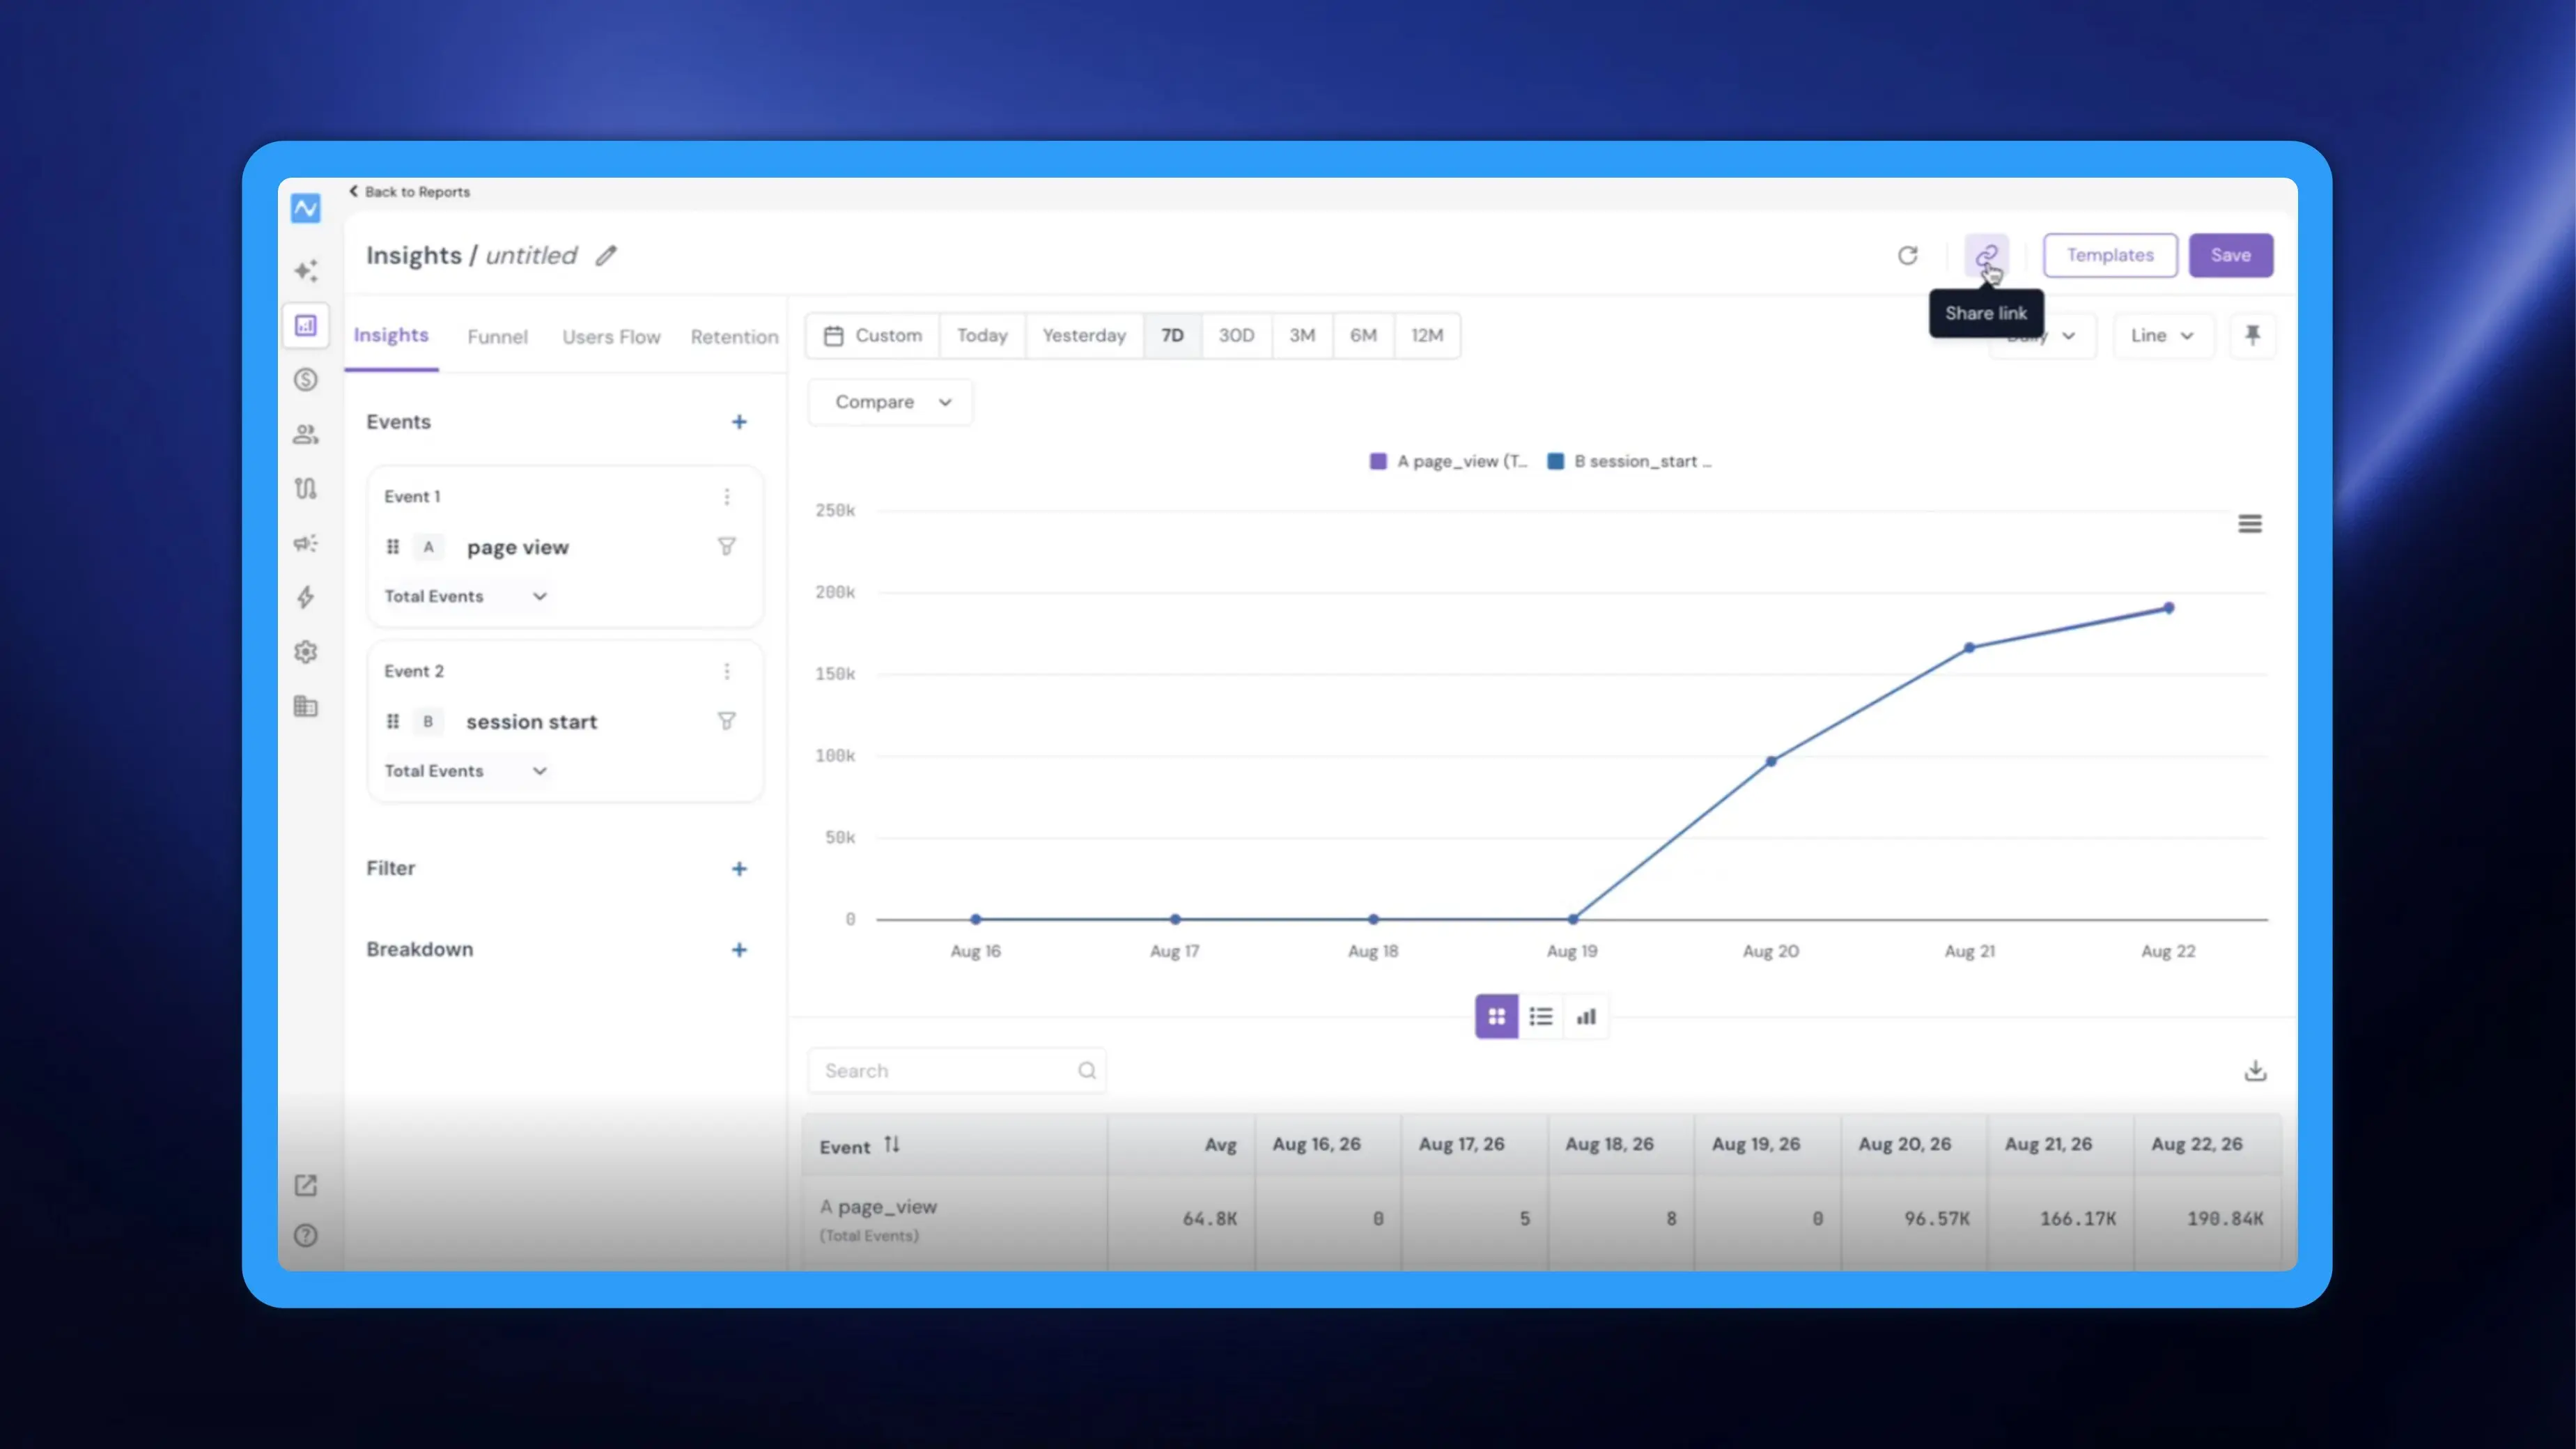This screenshot has height=1449, width=2576.
Task: Switch to grid view toggle
Action: click(1497, 1017)
